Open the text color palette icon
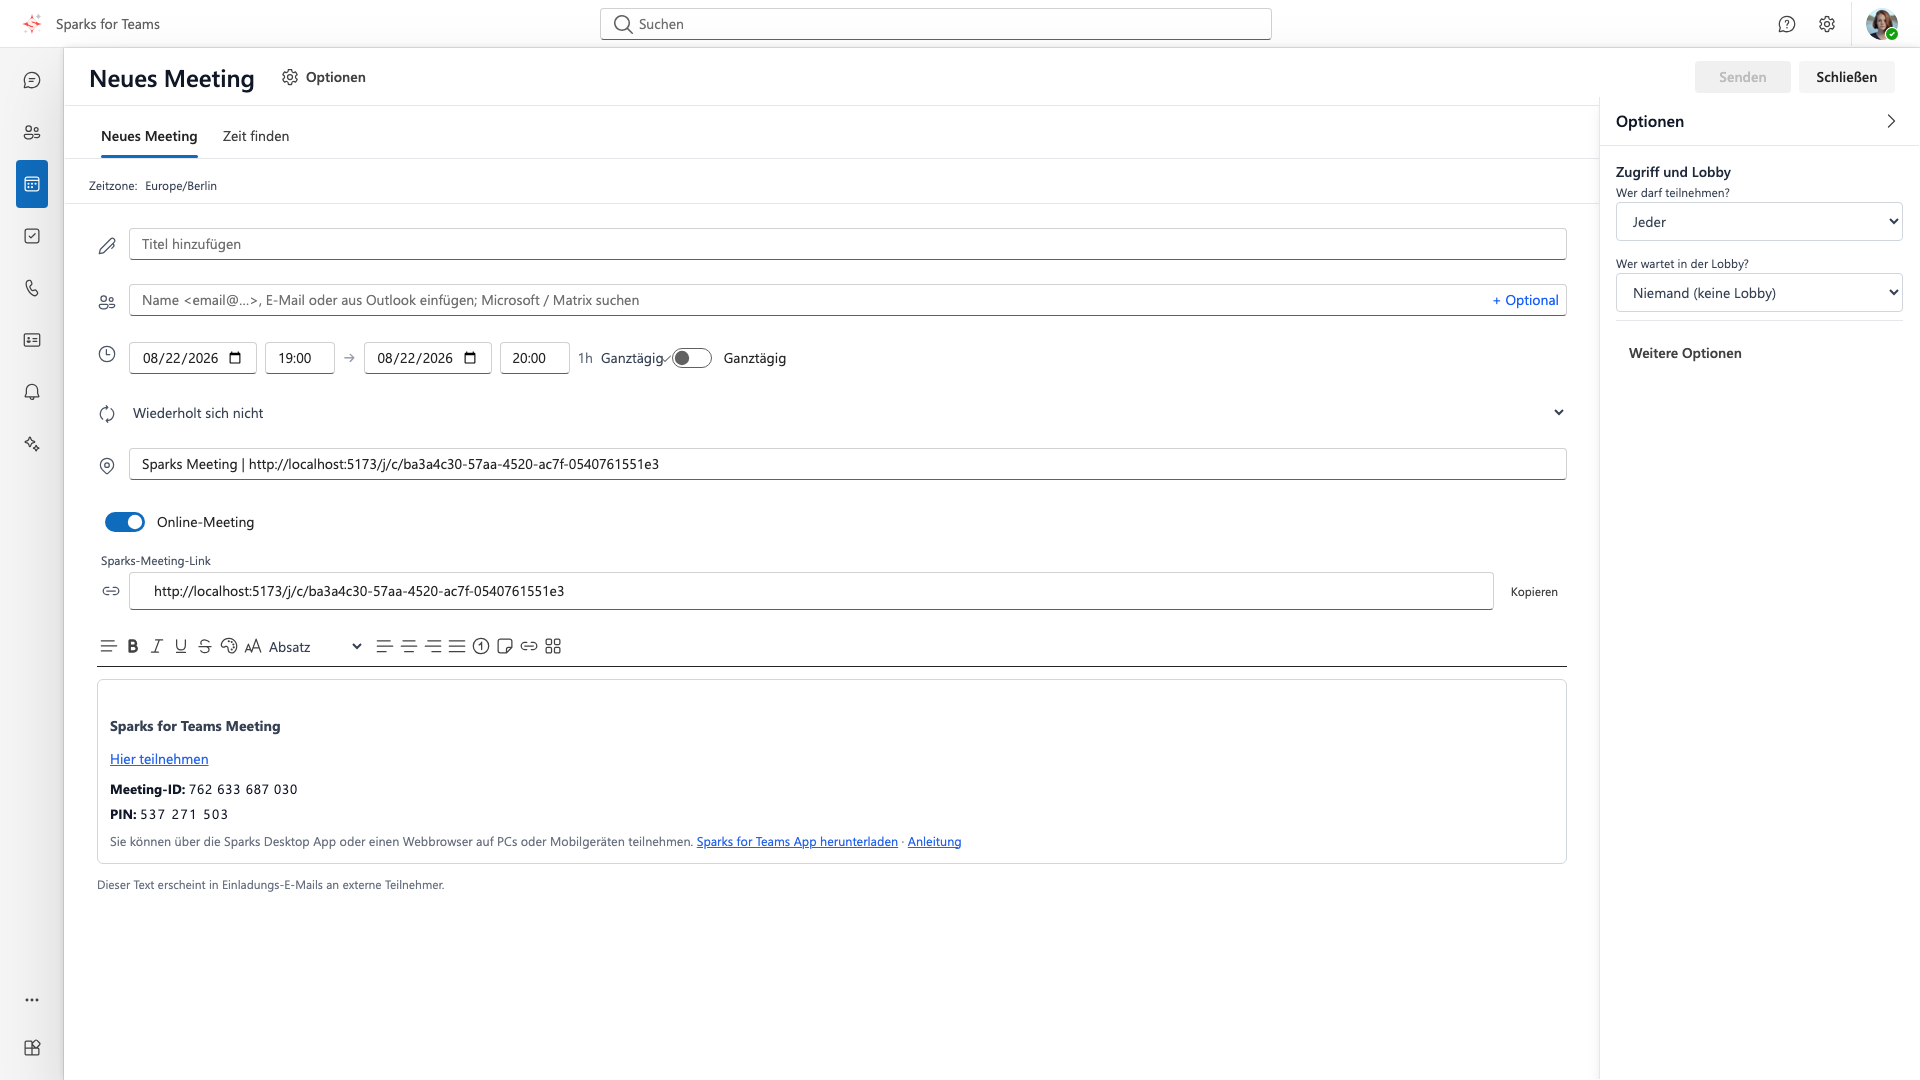The image size is (1920, 1080). (229, 647)
